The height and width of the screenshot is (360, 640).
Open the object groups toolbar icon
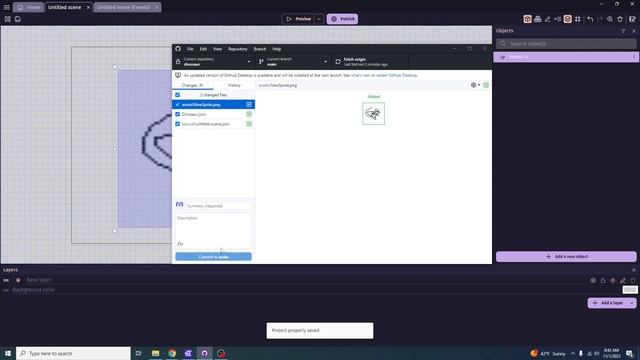pos(538,19)
